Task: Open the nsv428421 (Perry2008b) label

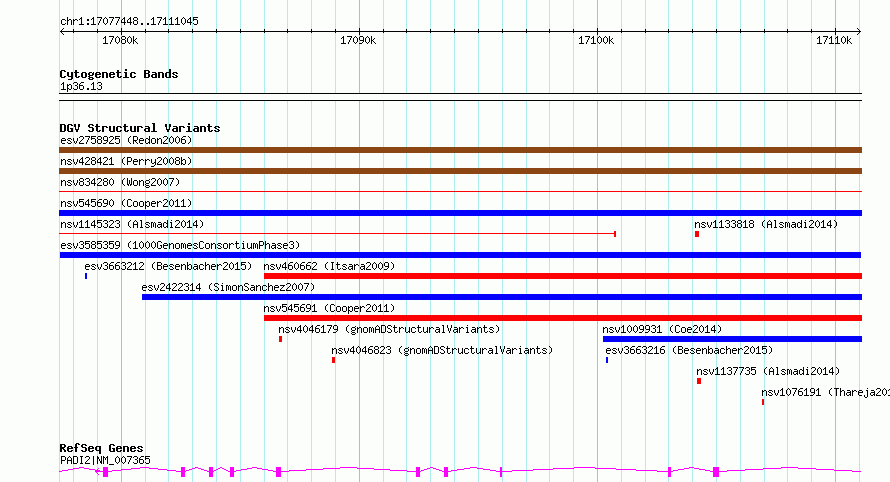Action: 126,161
